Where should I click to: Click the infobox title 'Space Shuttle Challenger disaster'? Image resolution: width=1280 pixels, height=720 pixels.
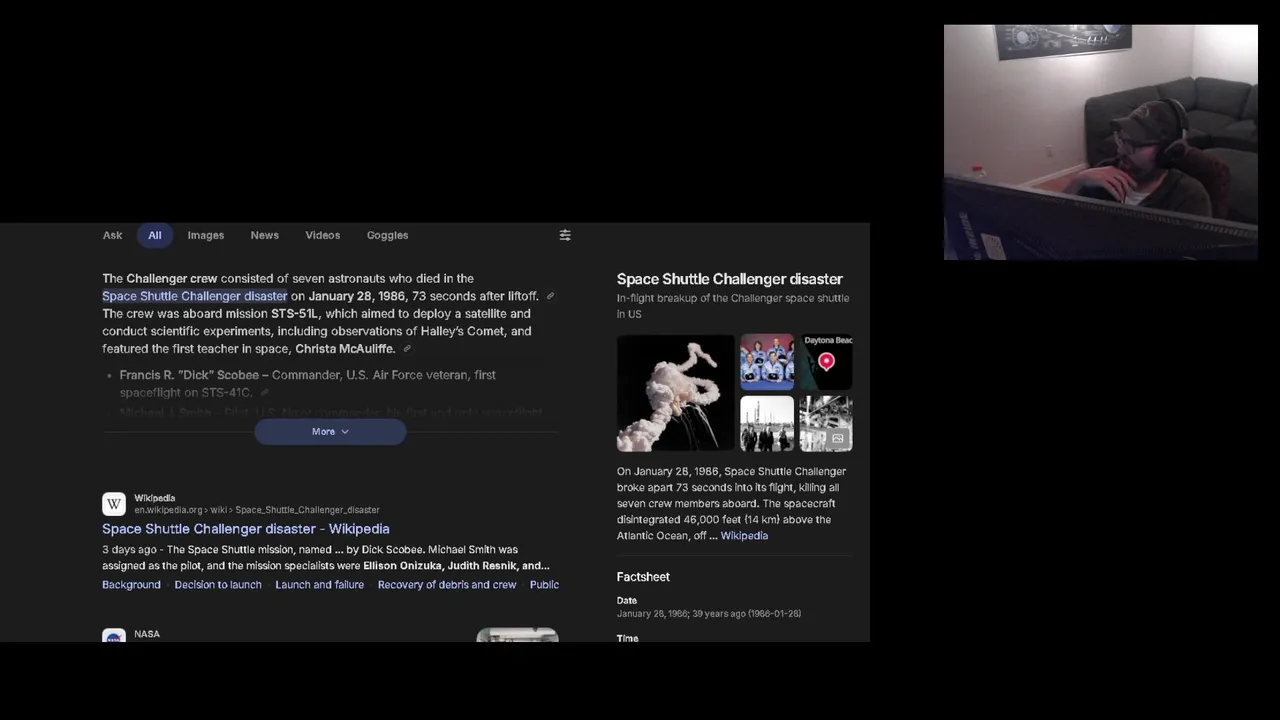click(x=730, y=279)
